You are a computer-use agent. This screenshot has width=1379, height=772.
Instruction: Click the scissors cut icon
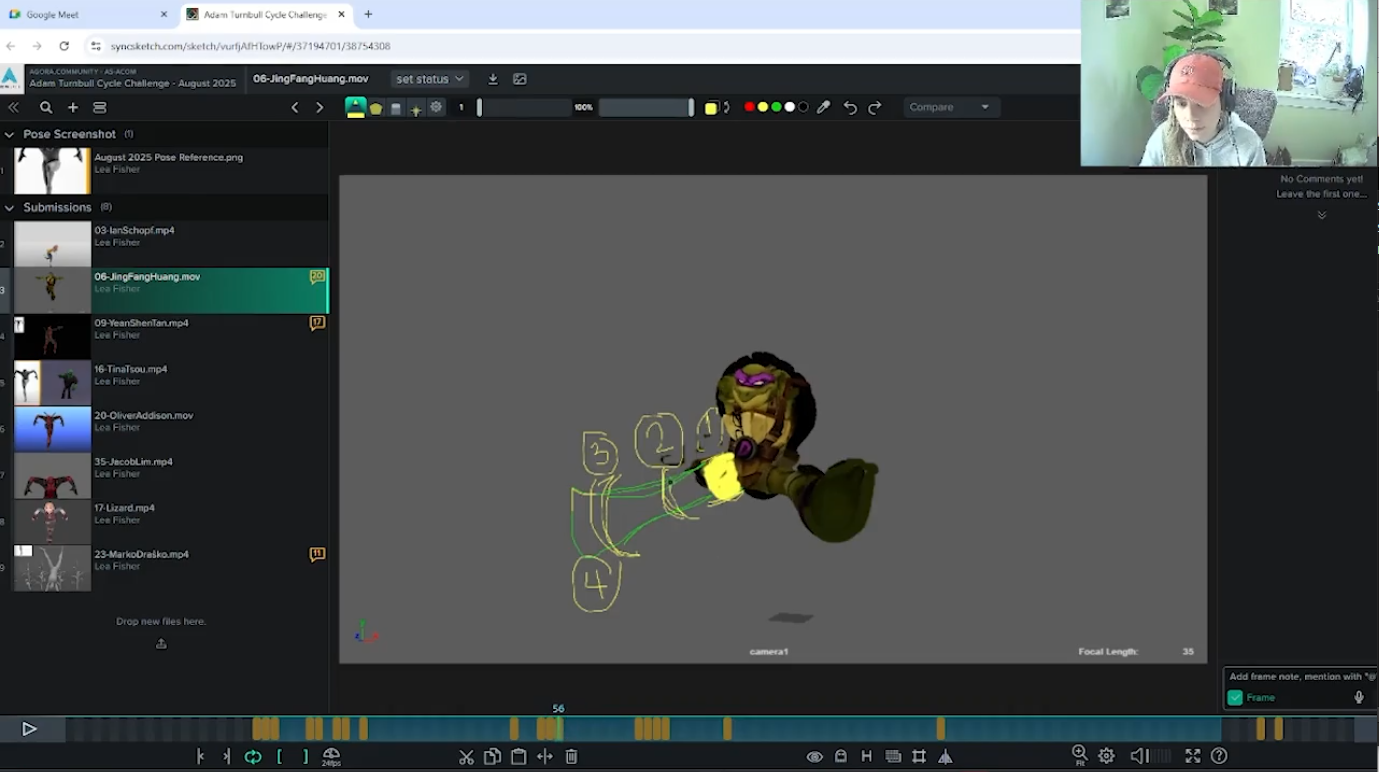point(466,757)
